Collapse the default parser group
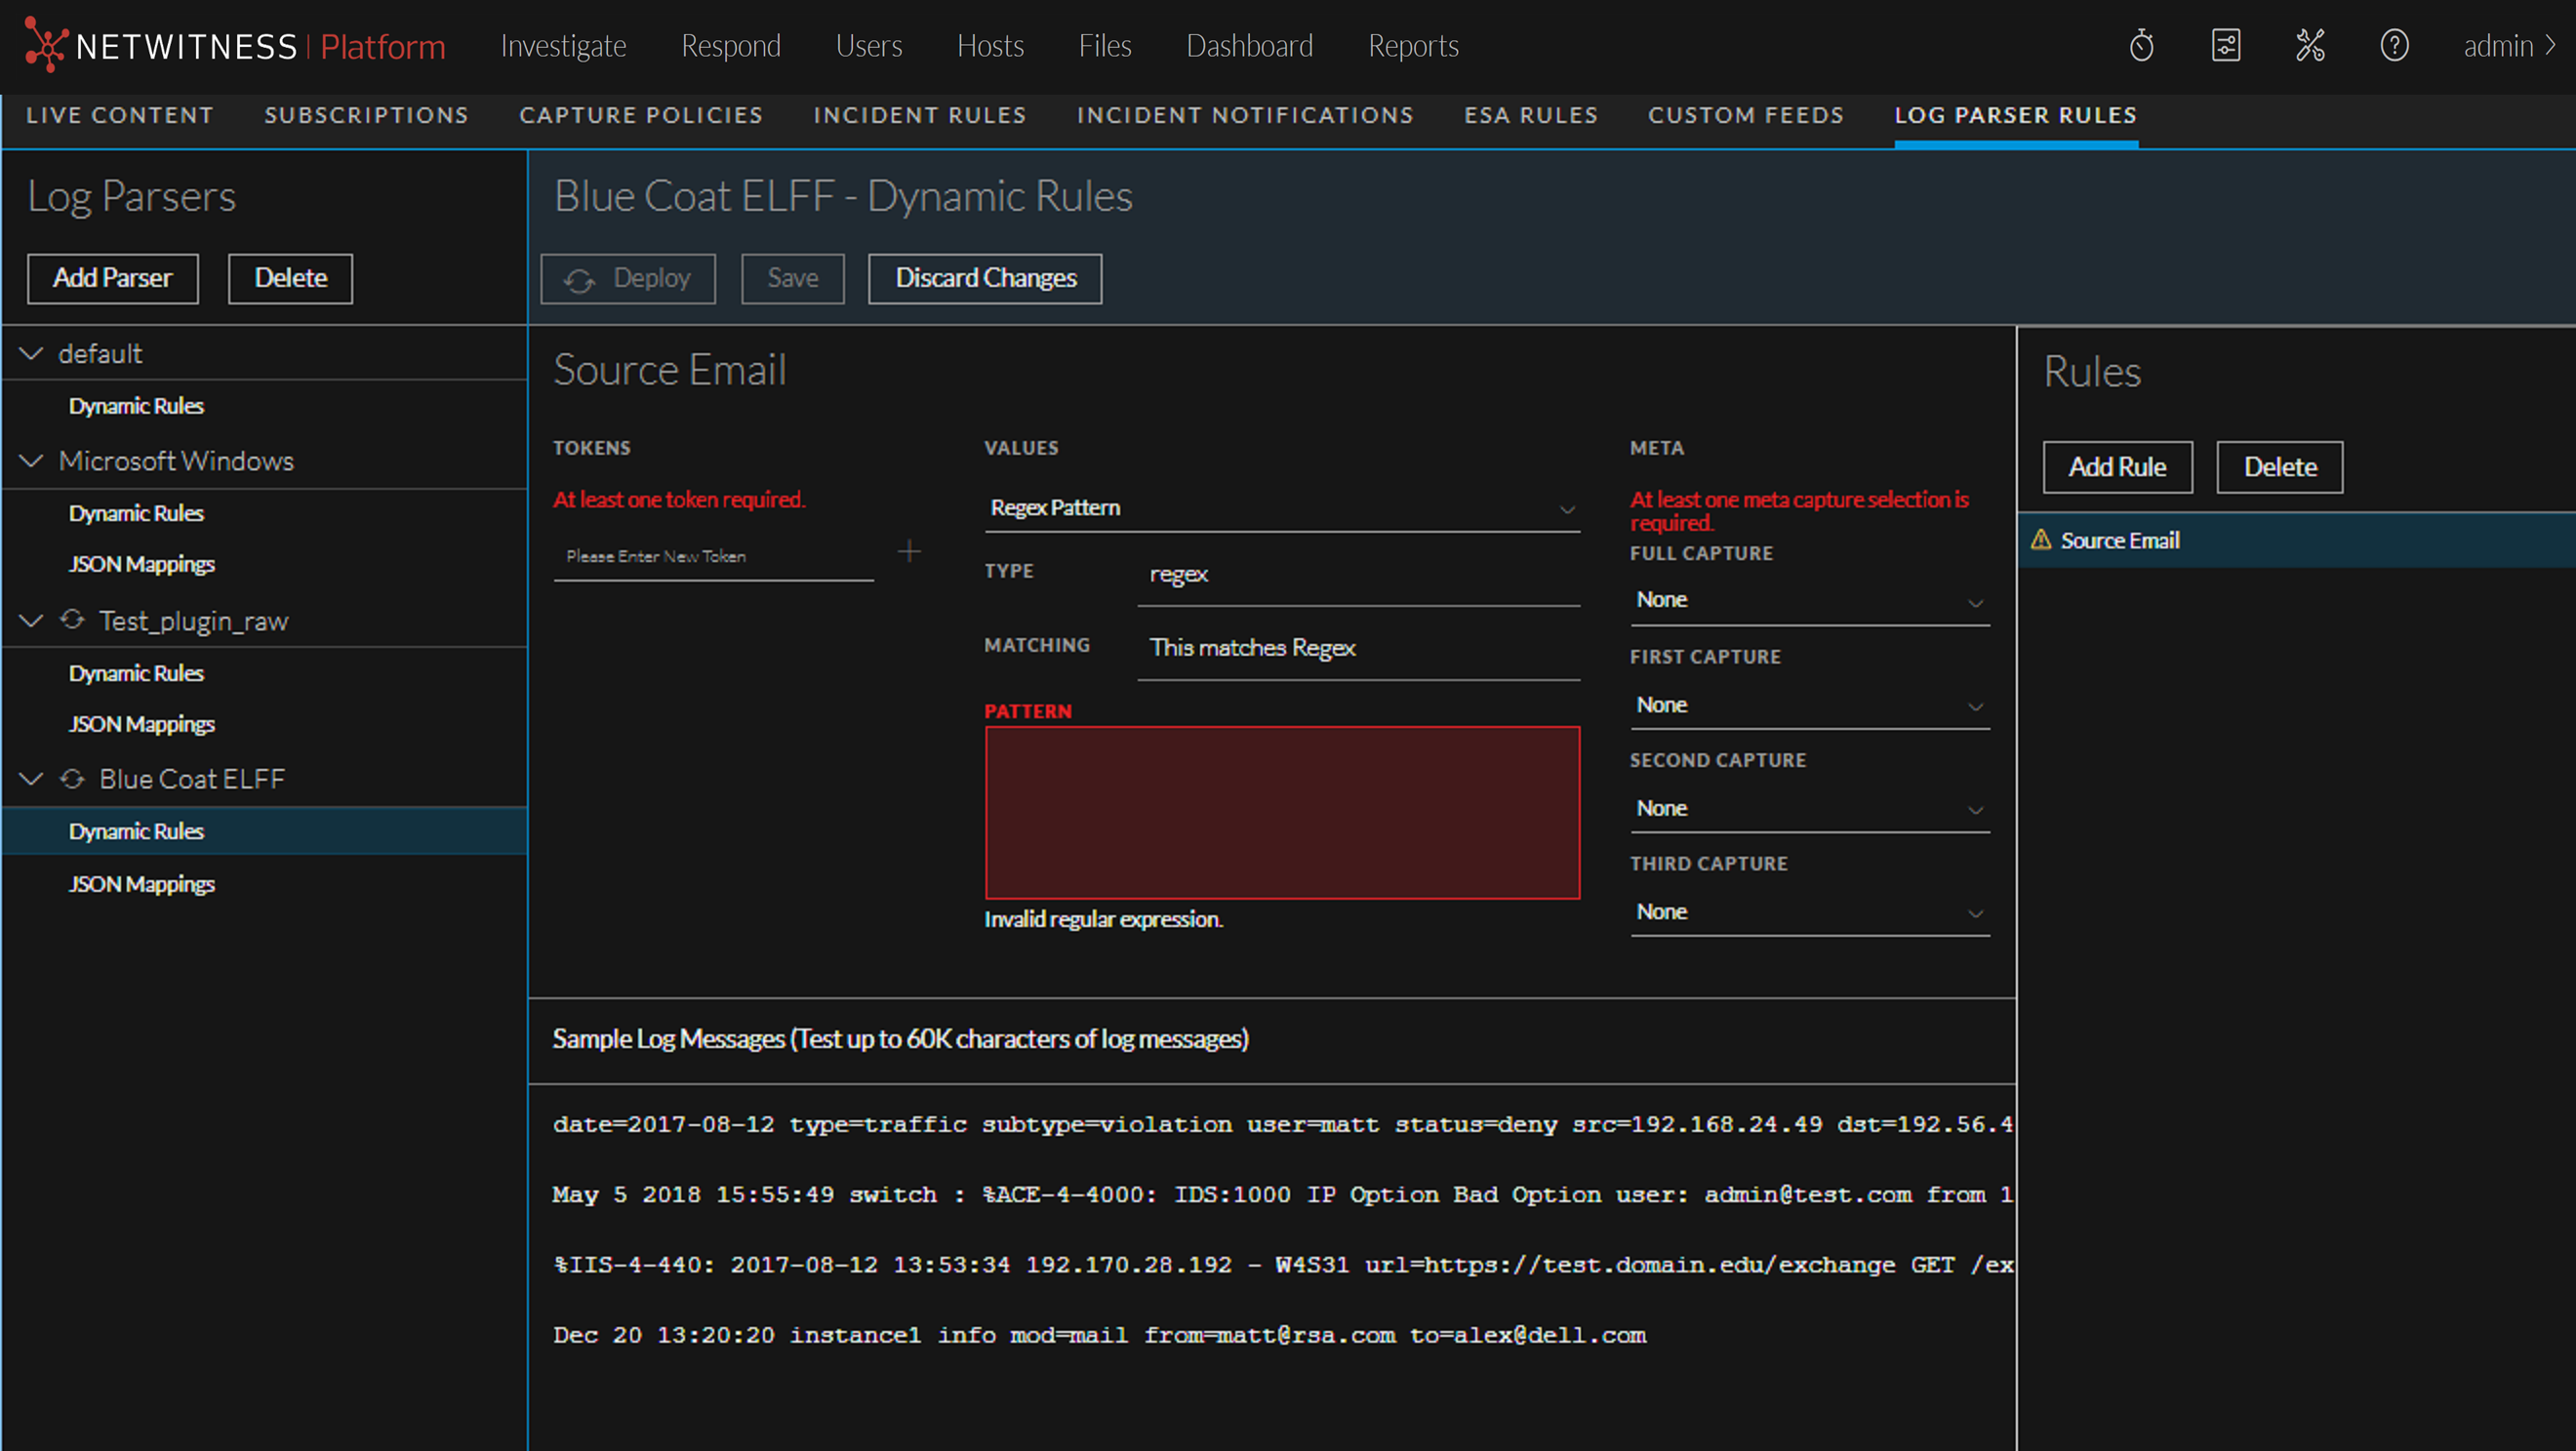Image resolution: width=2576 pixels, height=1451 pixels. tap(32, 353)
